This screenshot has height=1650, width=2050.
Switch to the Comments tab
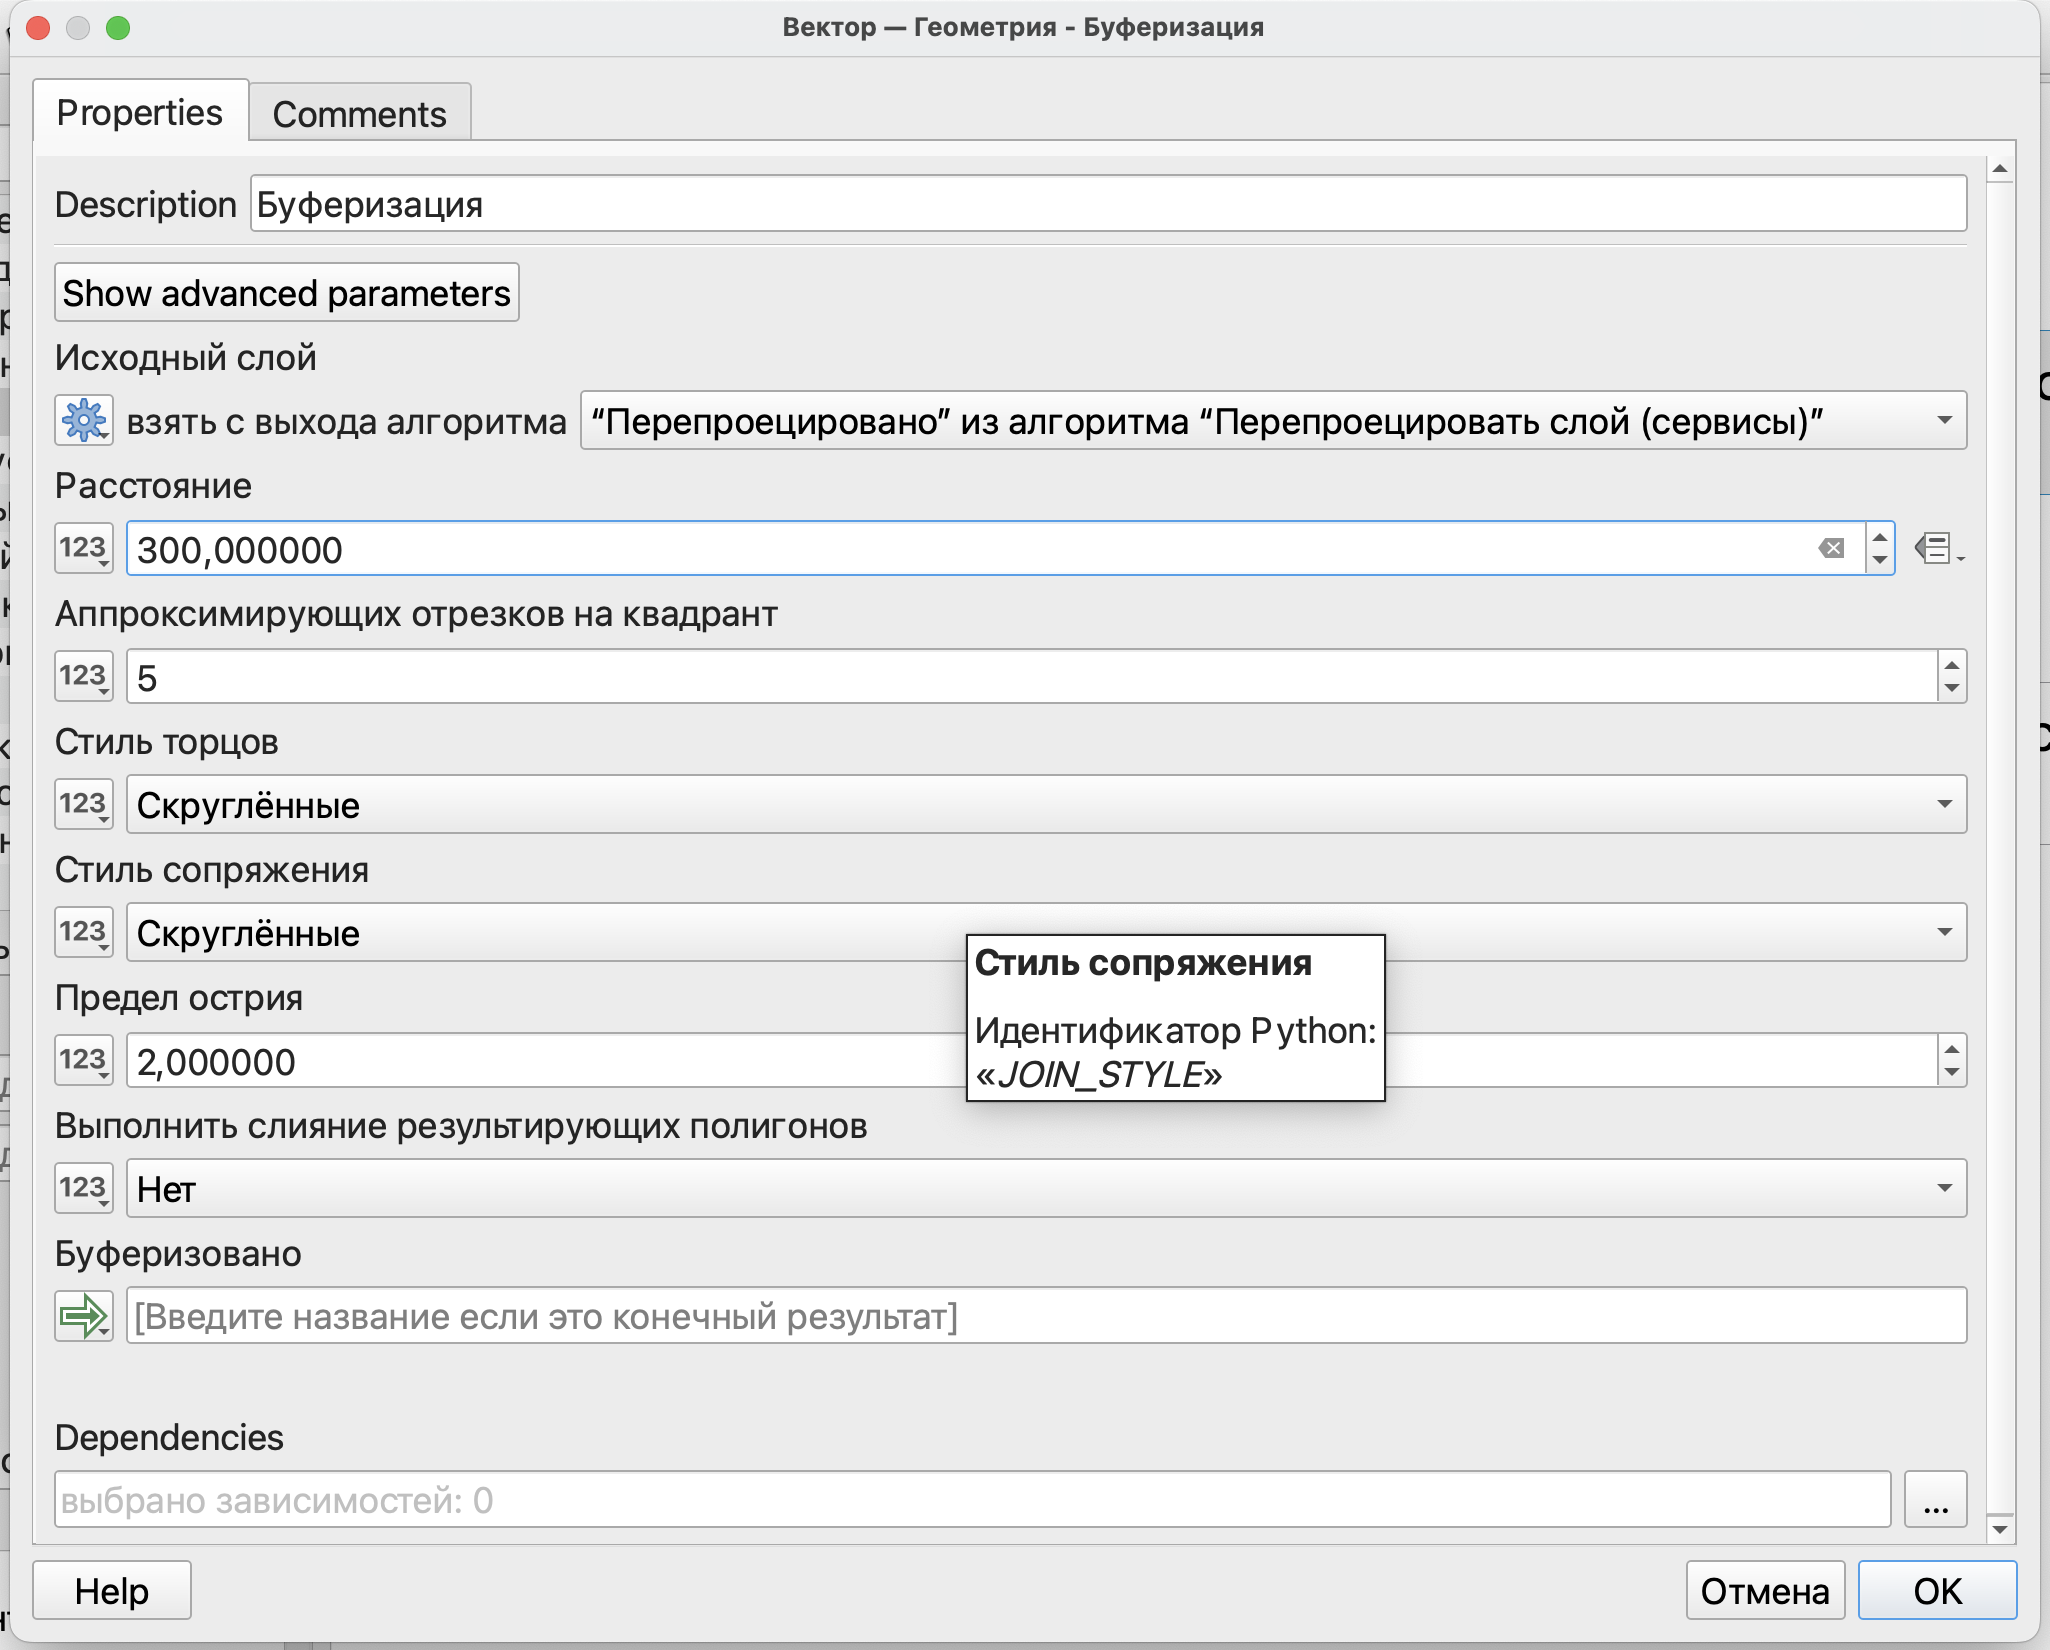coord(359,114)
